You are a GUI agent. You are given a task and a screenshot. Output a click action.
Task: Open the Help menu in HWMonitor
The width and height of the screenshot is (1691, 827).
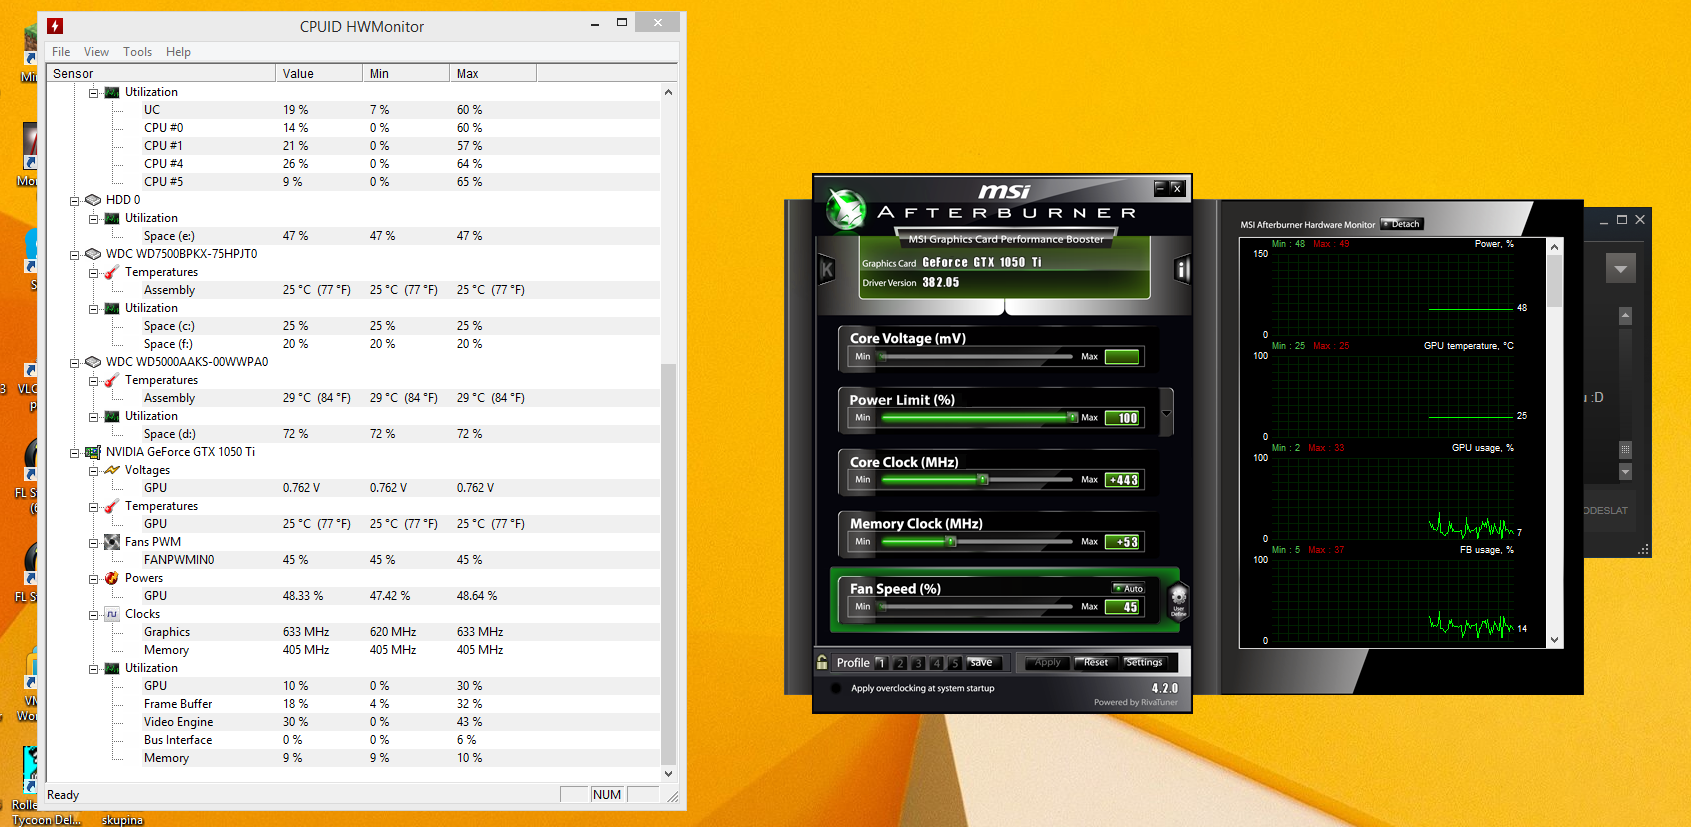(178, 52)
